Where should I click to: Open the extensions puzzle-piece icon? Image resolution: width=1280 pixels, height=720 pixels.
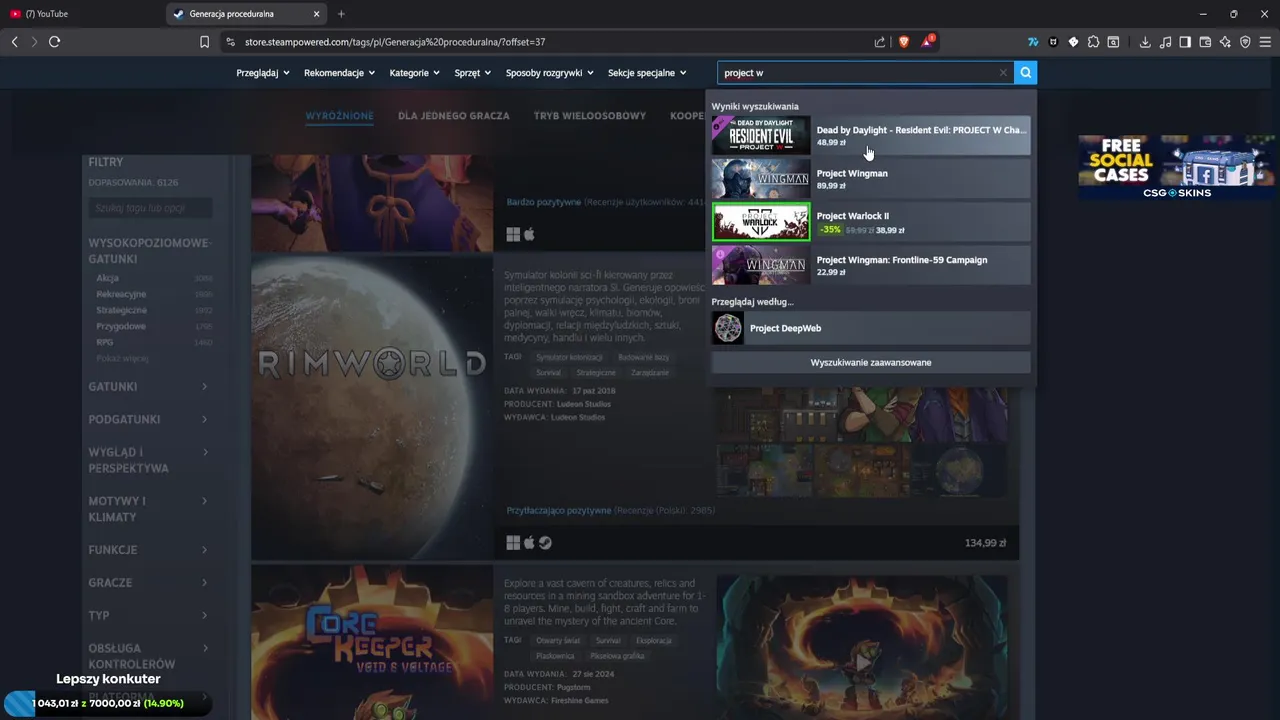[x=1093, y=42]
